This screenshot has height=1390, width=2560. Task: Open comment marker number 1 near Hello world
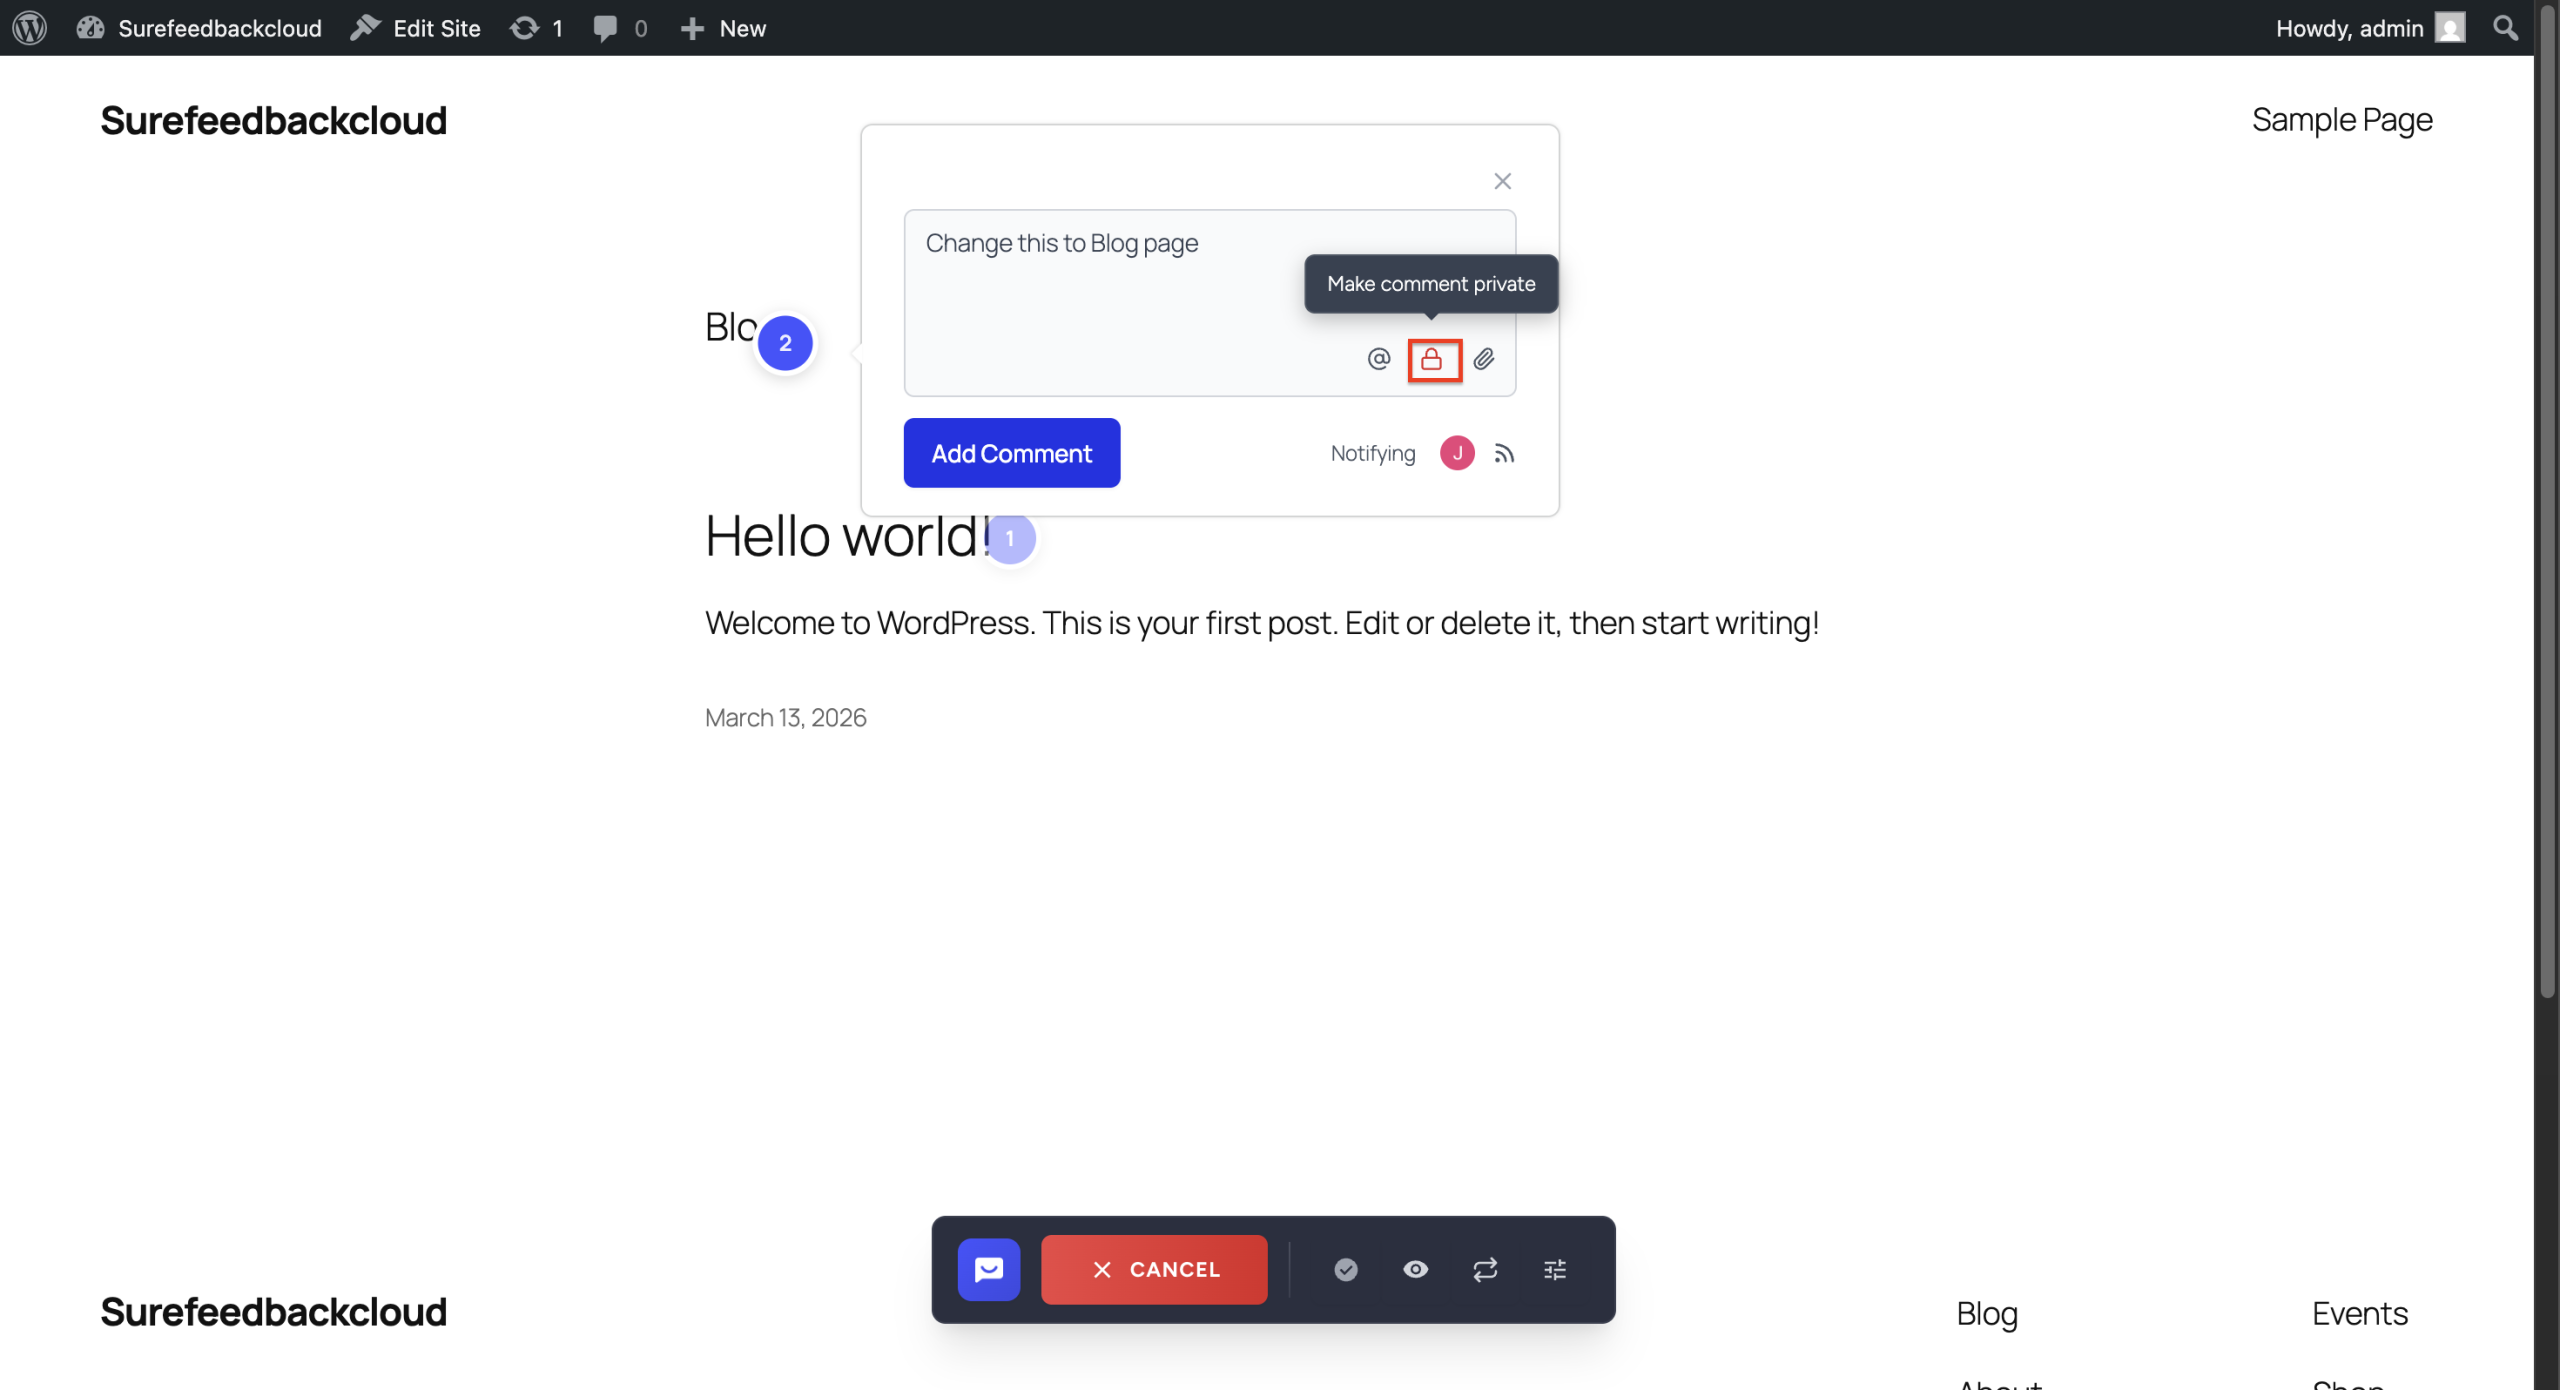tap(1010, 539)
